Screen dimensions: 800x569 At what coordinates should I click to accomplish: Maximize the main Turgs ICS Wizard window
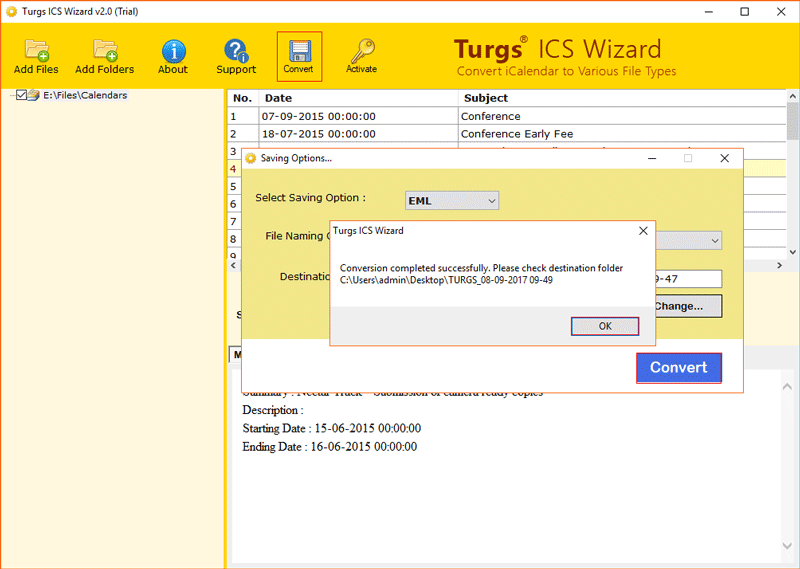coord(744,11)
